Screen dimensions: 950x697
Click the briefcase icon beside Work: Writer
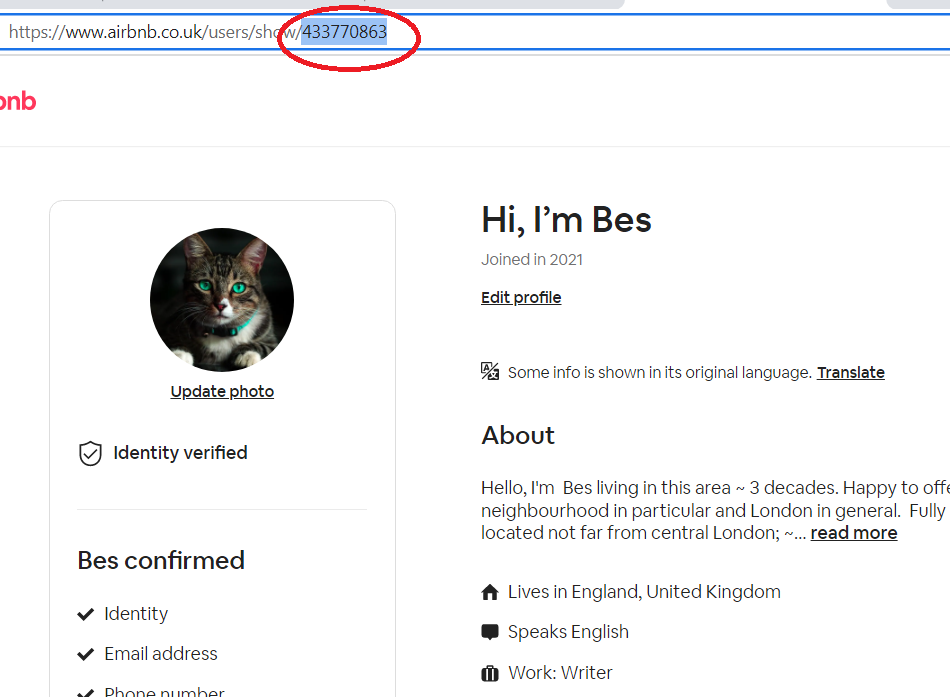[x=489, y=672]
